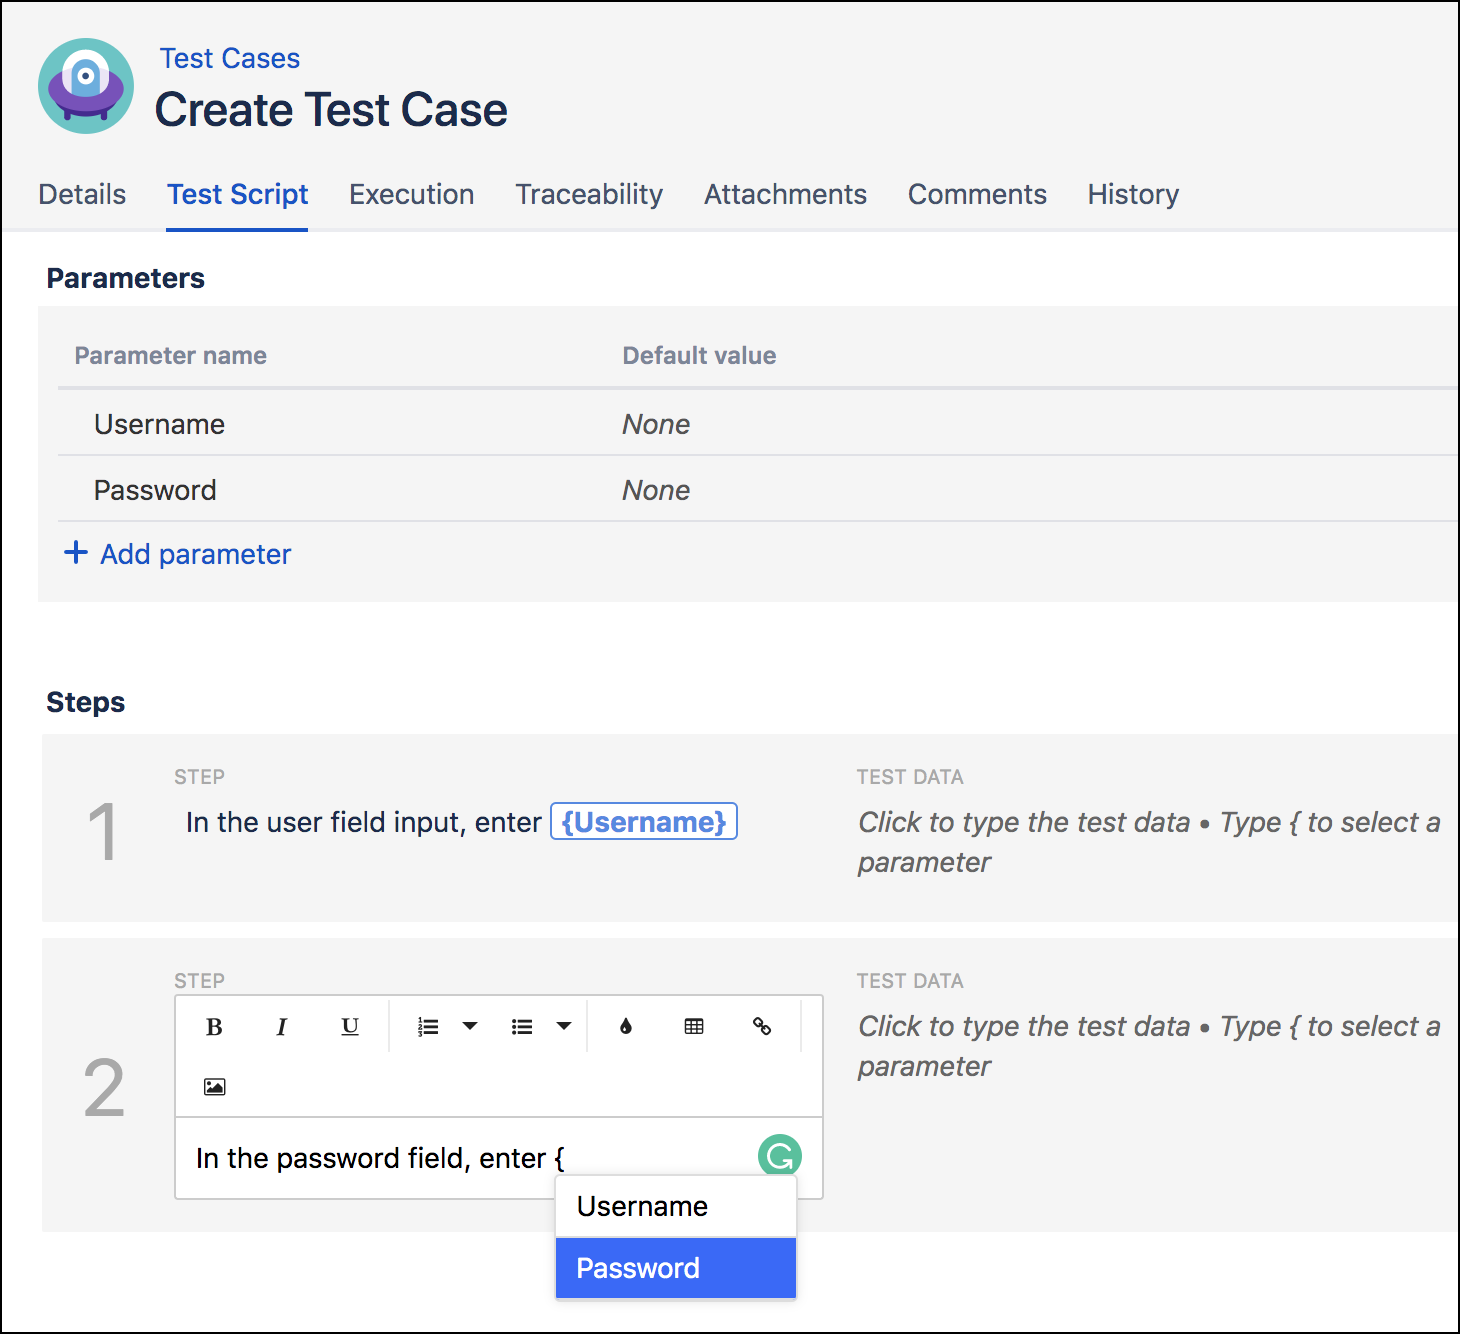Toggle italic formatting in step editor

pos(281,1026)
